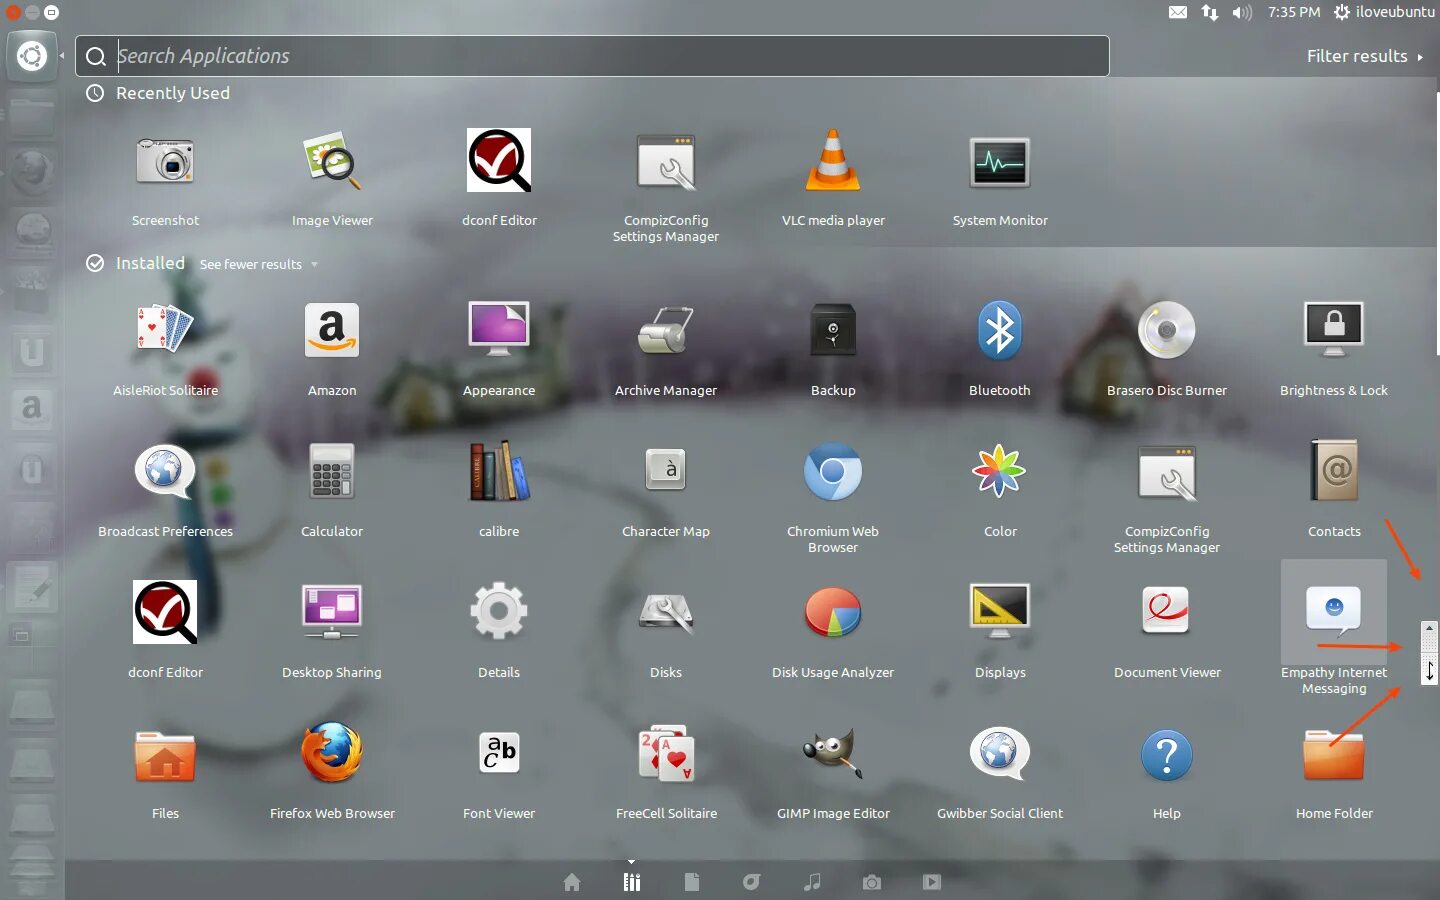The width and height of the screenshot is (1440, 900).
Task: Open Chromium Web Browser
Action: click(x=833, y=471)
